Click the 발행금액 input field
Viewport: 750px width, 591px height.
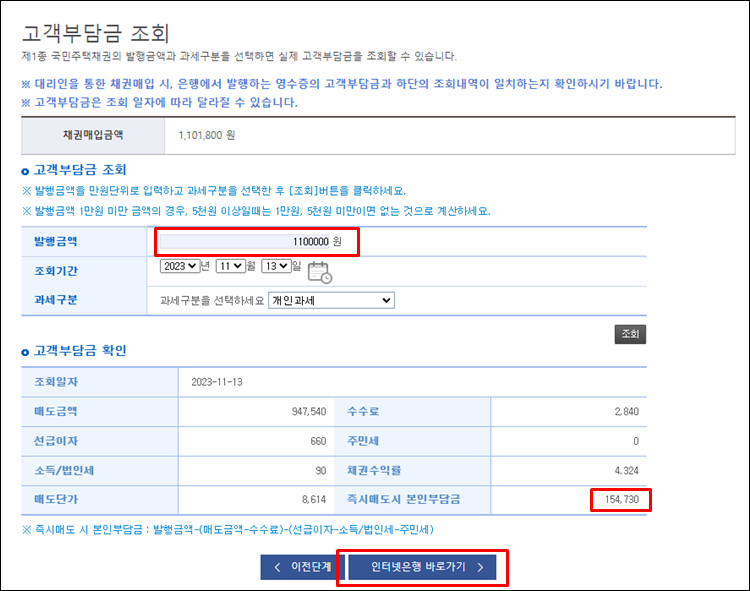pyautogui.click(x=245, y=241)
